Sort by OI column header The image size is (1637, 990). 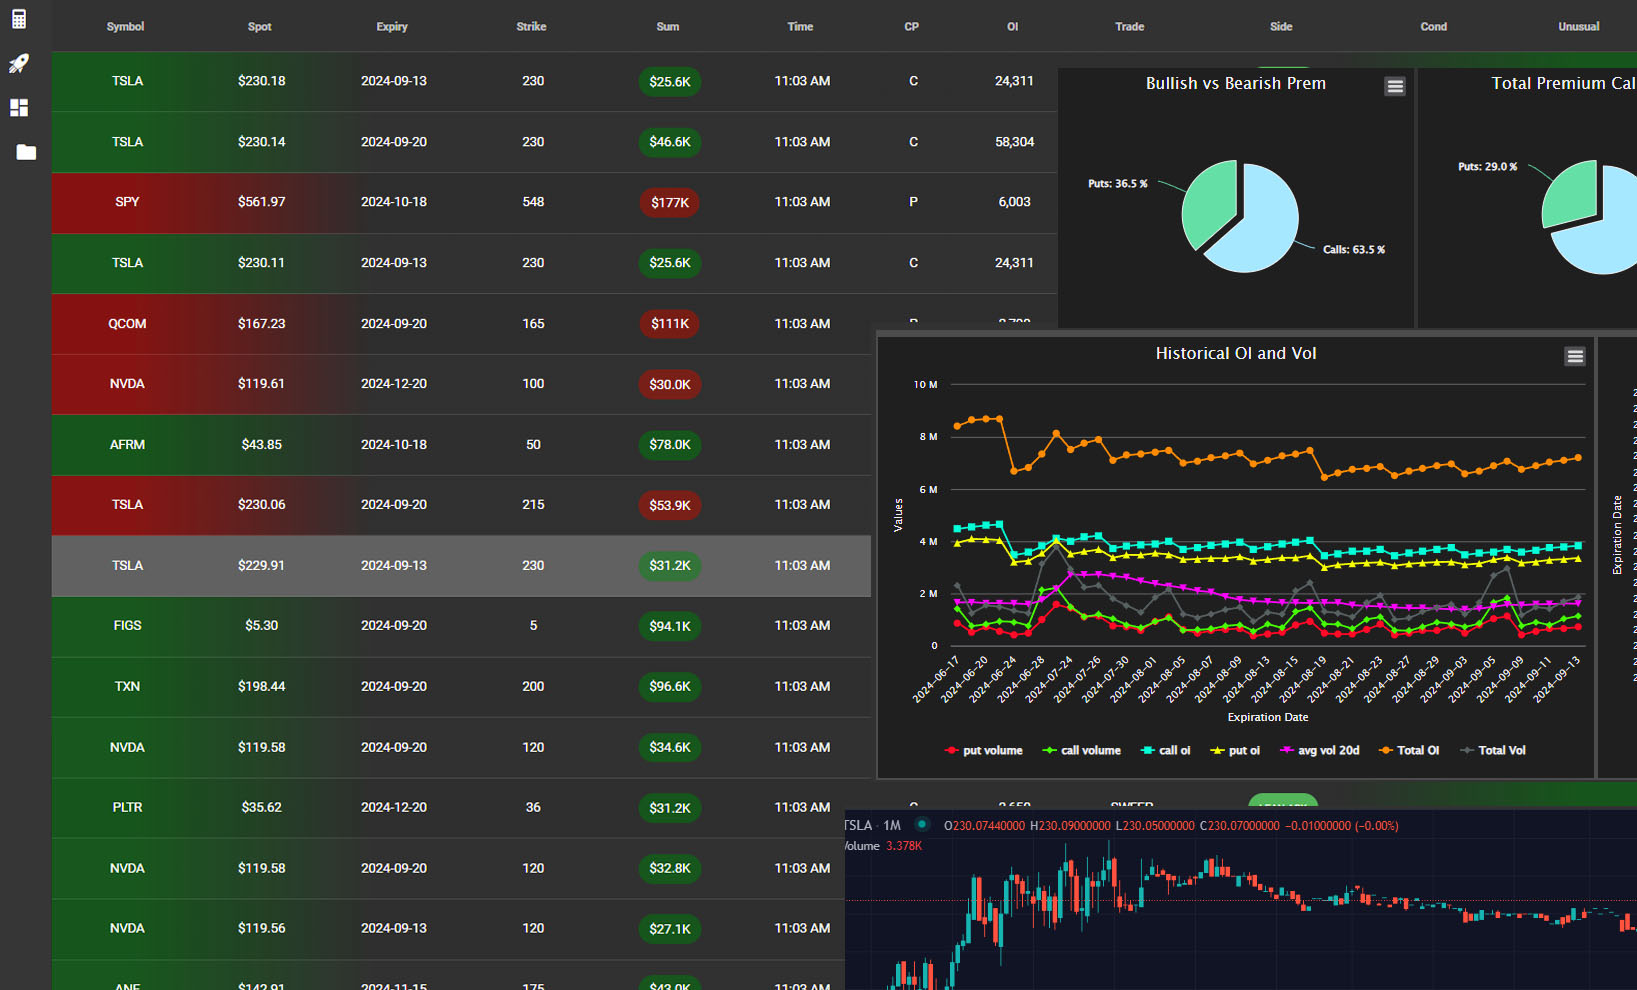click(1013, 27)
